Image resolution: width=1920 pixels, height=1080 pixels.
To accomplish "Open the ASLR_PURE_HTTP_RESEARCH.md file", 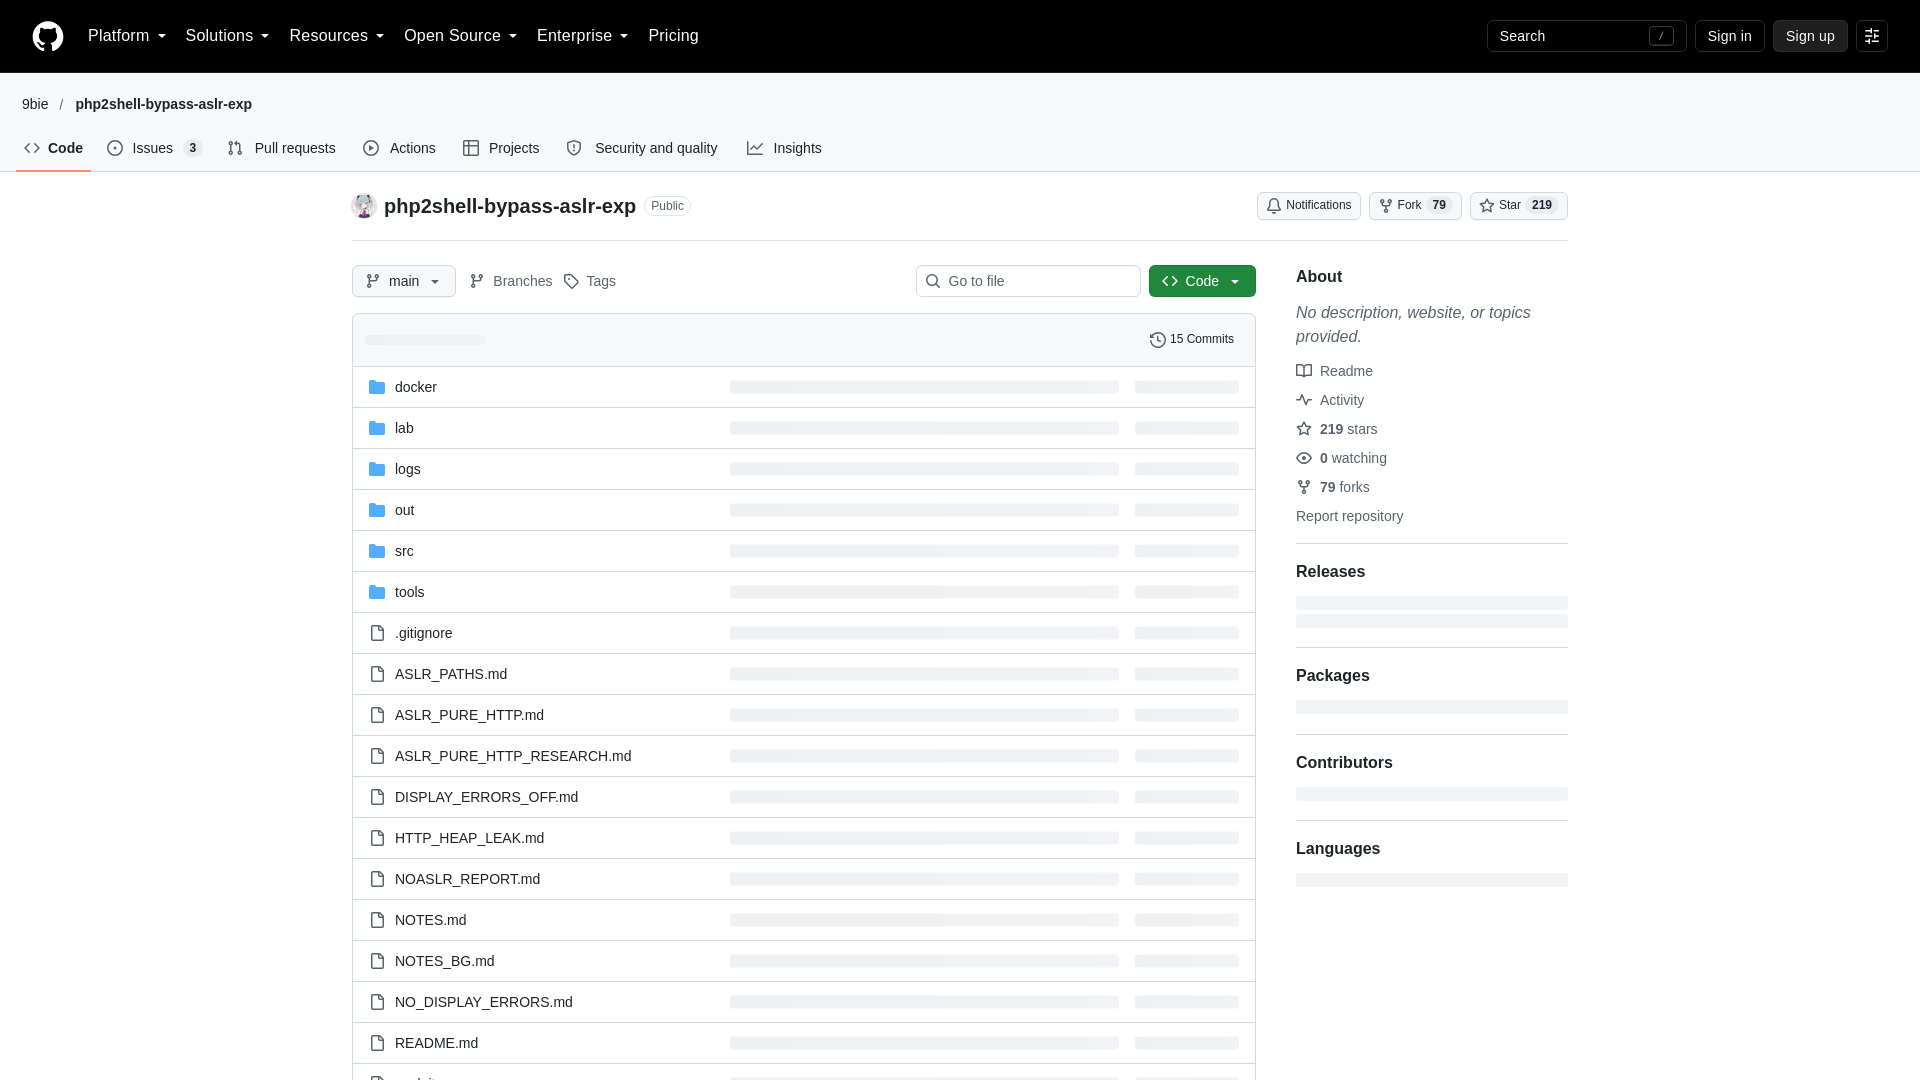I will pos(513,756).
